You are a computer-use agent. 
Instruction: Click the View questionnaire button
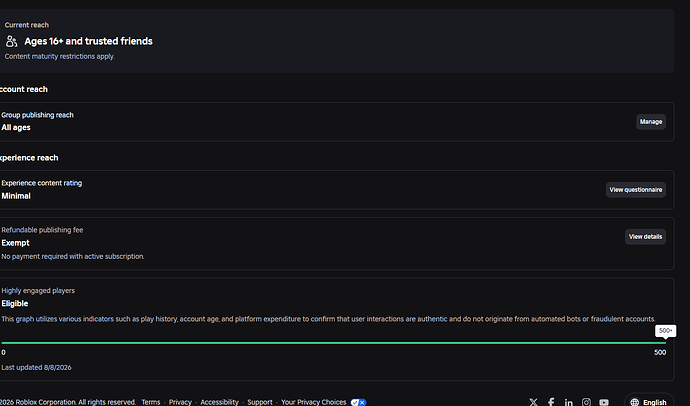point(635,190)
